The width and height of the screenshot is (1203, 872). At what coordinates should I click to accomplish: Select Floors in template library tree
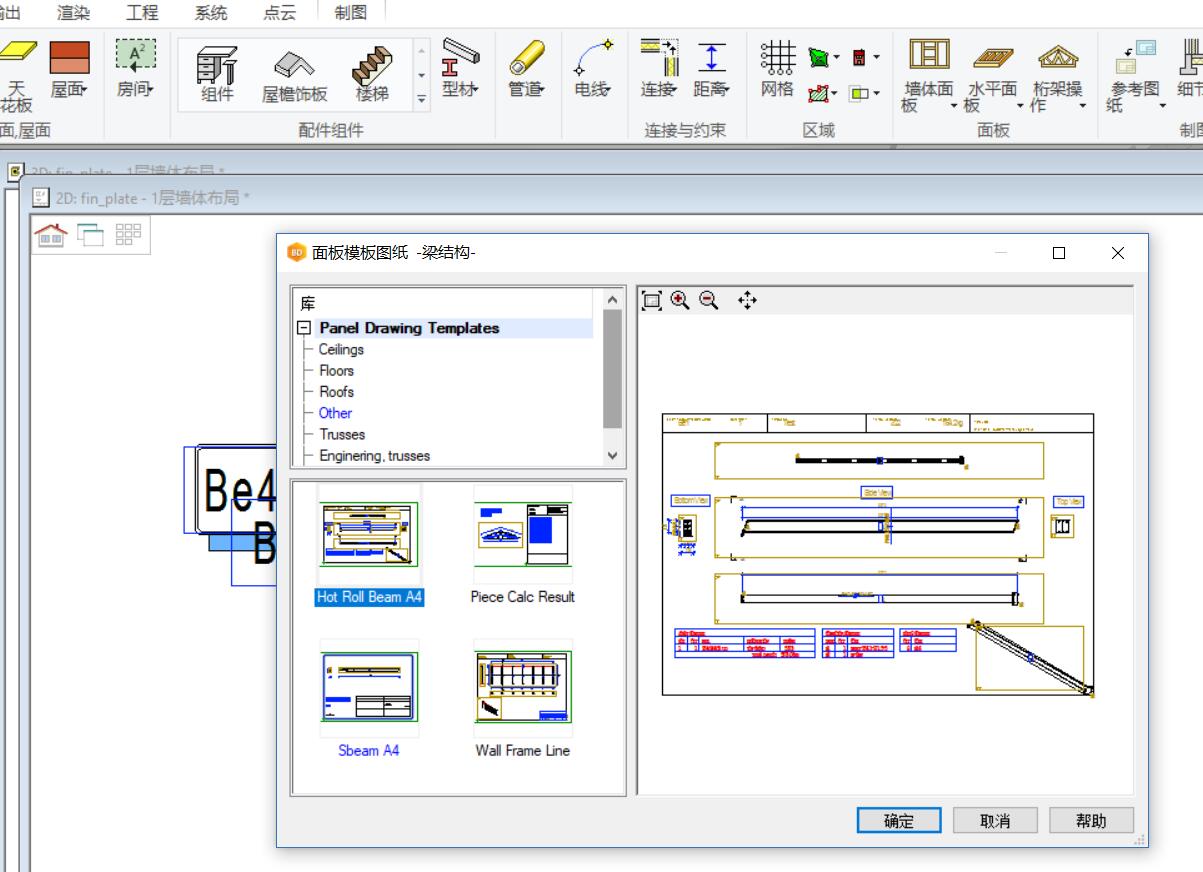click(336, 370)
